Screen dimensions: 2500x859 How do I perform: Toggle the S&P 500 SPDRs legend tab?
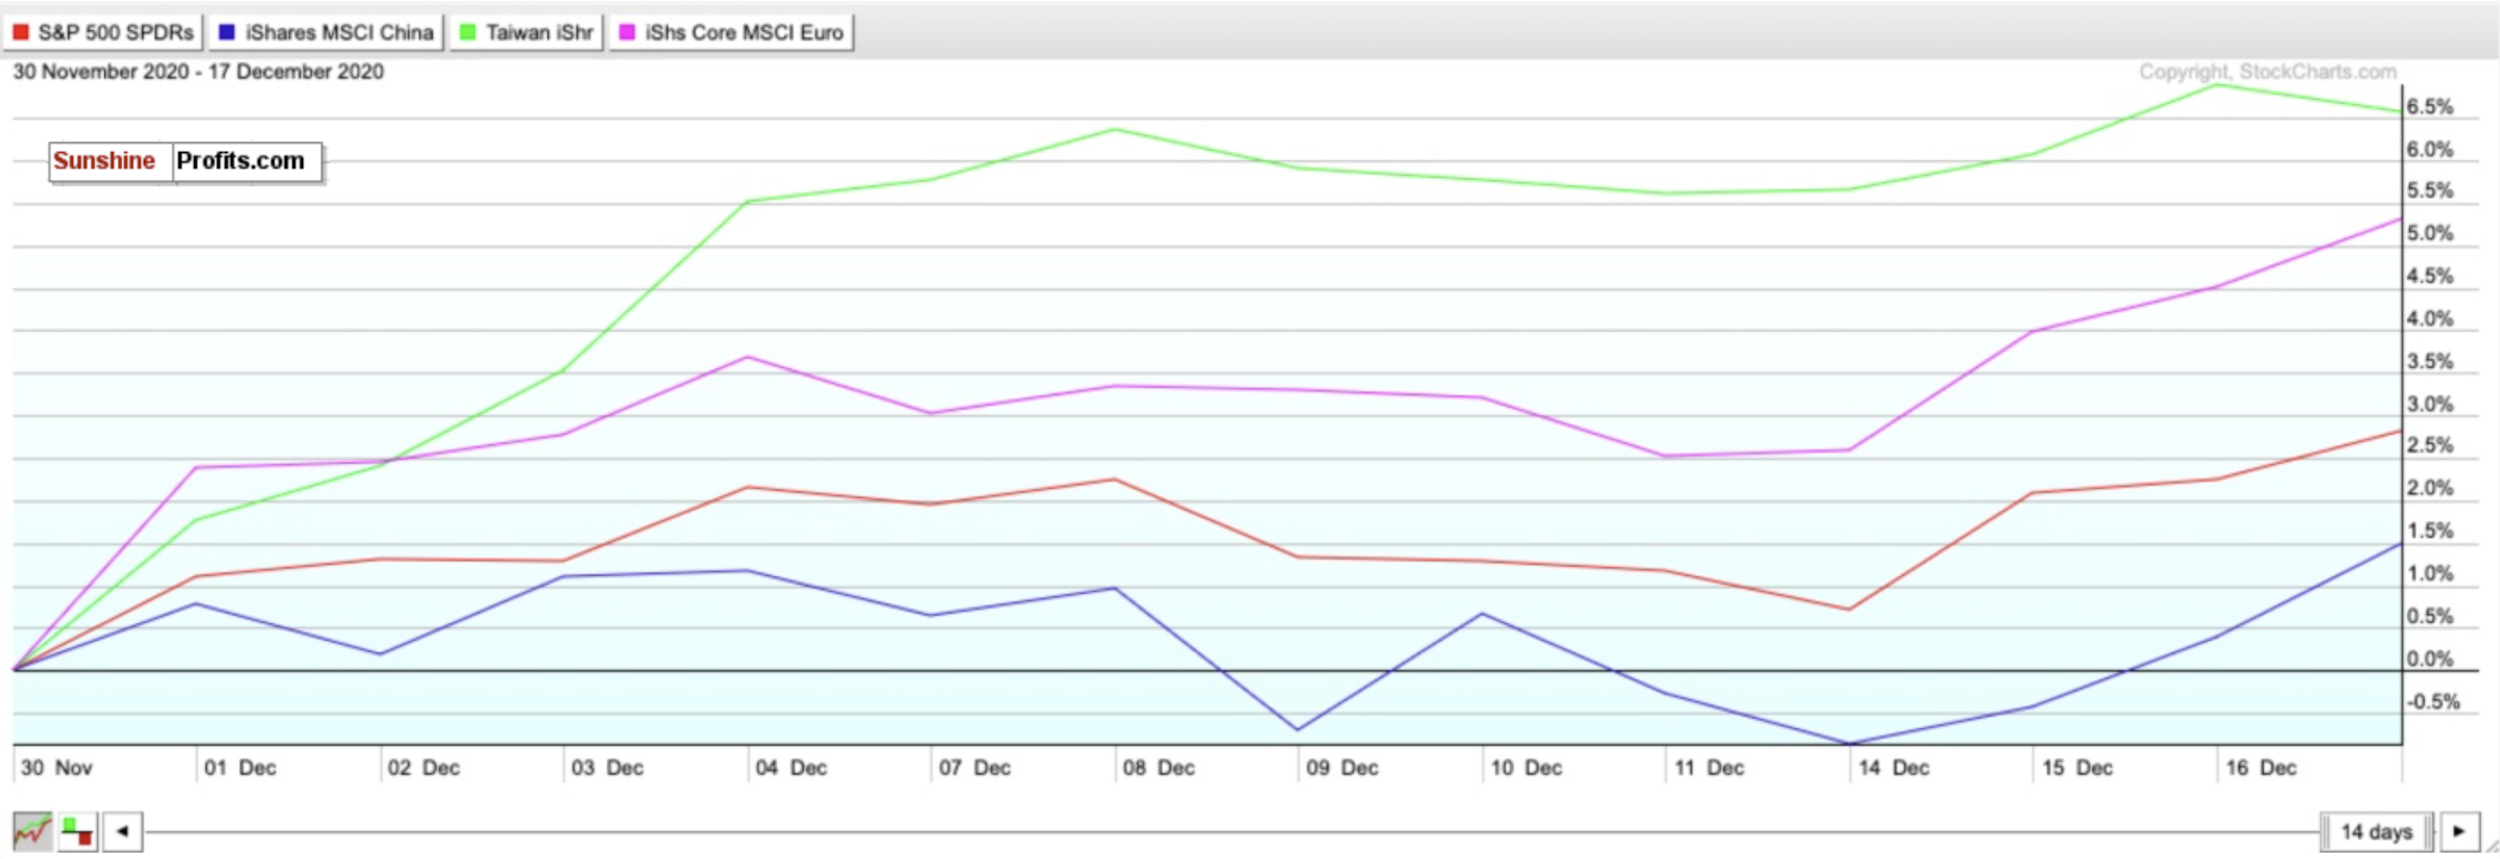(103, 32)
